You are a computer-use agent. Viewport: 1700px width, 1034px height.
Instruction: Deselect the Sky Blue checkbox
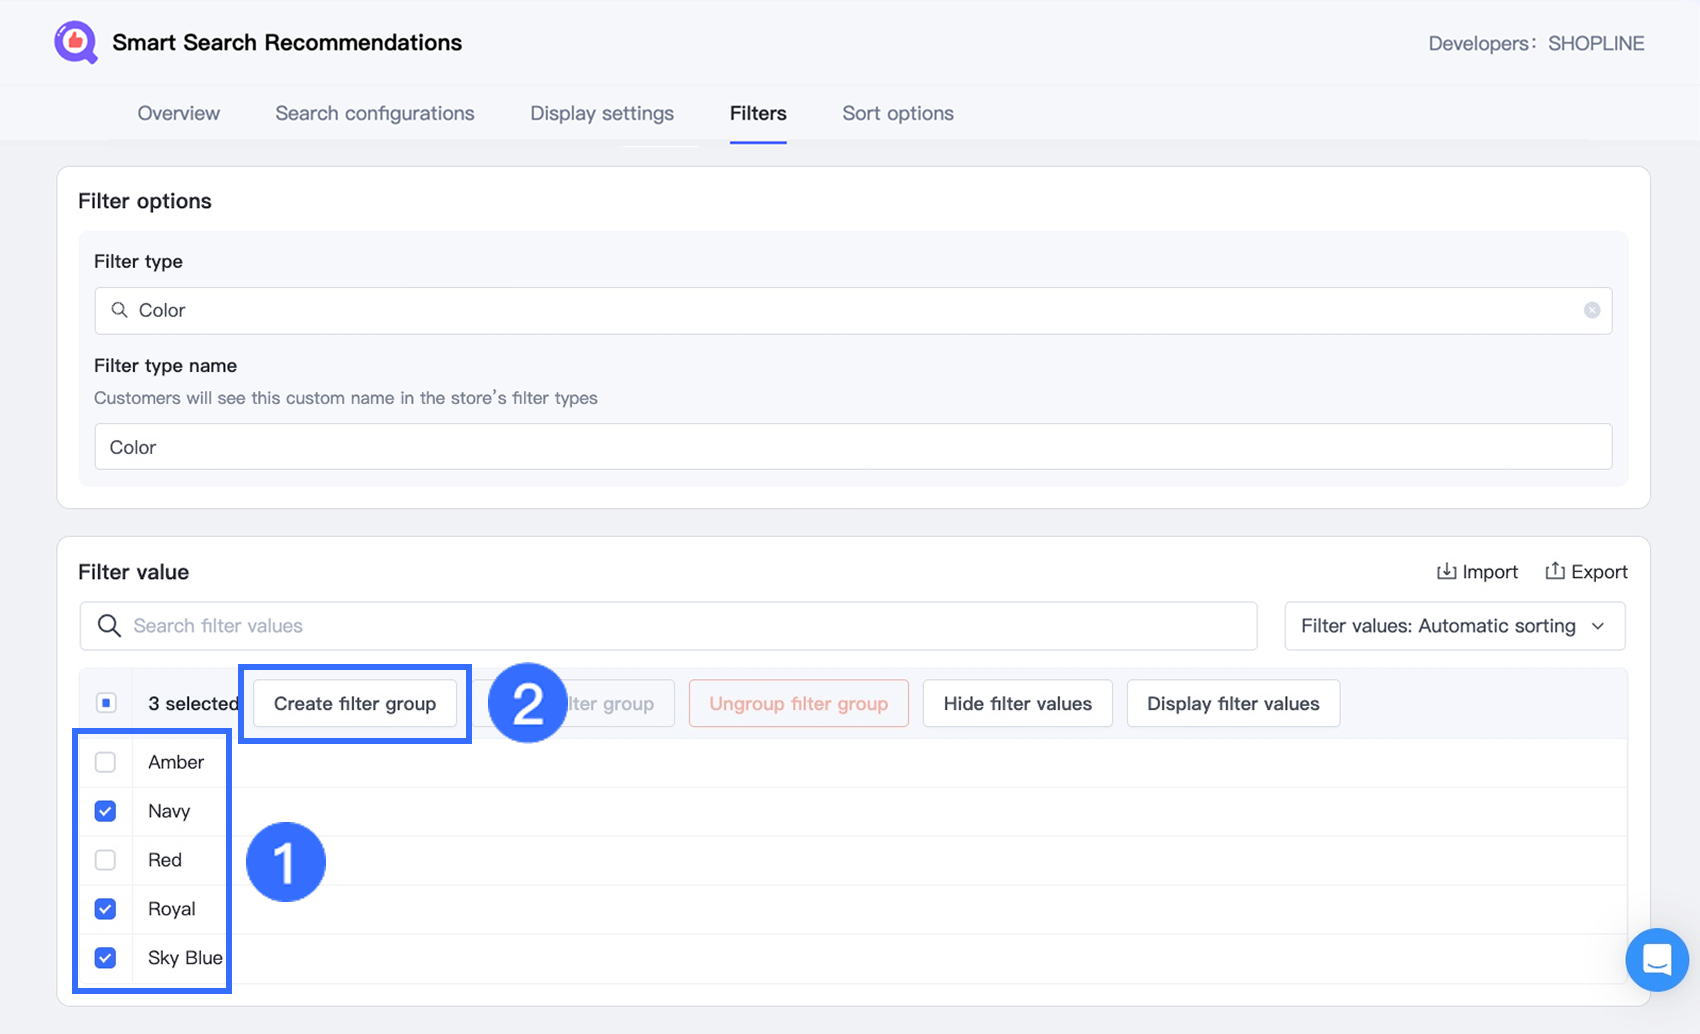105,958
